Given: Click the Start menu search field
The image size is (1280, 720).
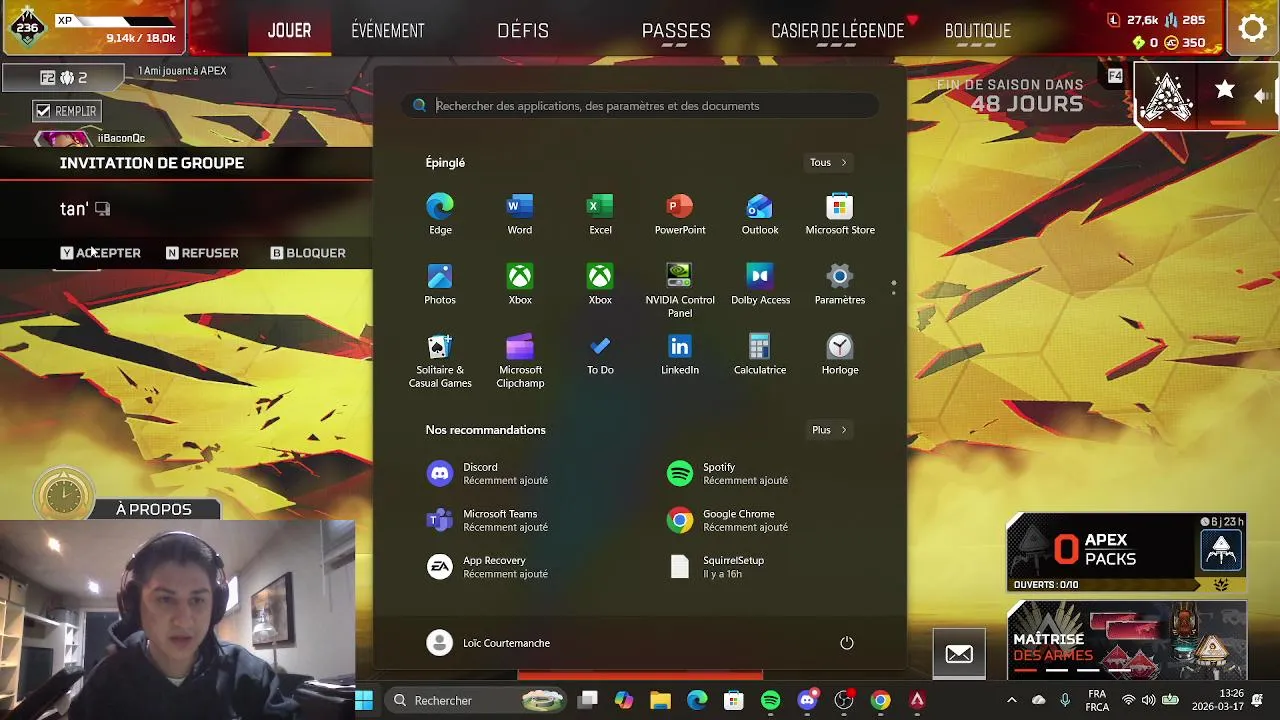Looking at the screenshot, I should (x=640, y=106).
